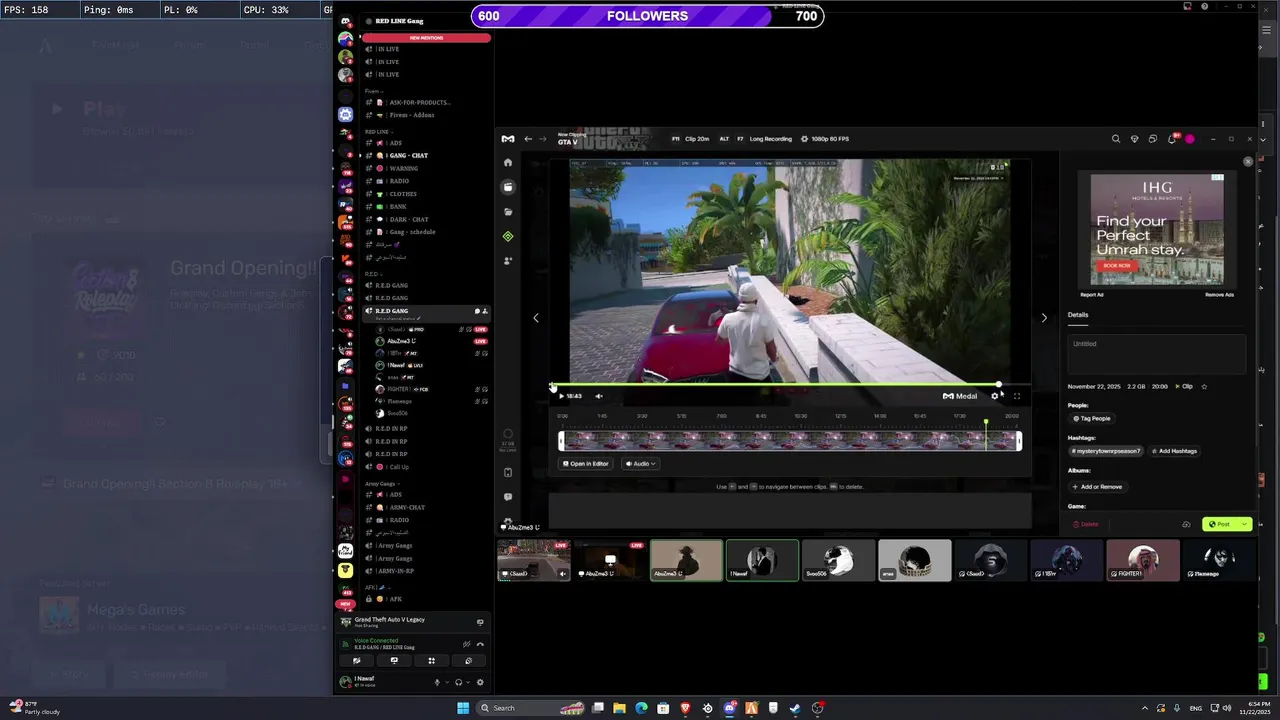Toggle Discord microphone mute
Image resolution: width=1280 pixels, height=720 pixels.
(x=436, y=683)
